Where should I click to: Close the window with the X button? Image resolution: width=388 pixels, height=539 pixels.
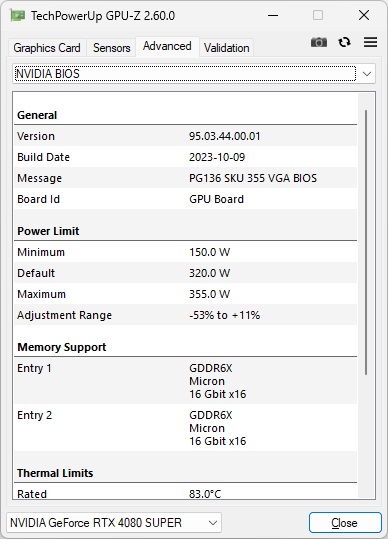(x=364, y=15)
